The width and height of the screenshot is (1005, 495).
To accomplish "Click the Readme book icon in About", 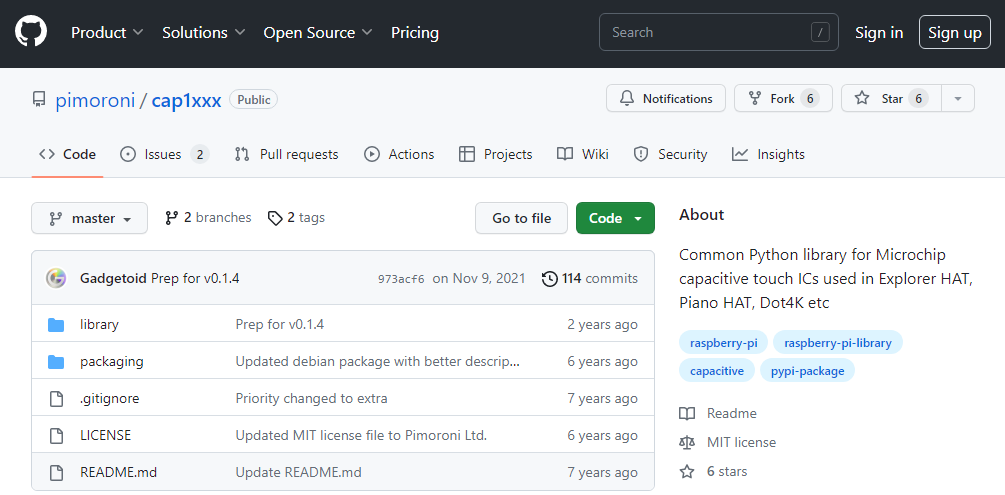I will pyautogui.click(x=687, y=414).
